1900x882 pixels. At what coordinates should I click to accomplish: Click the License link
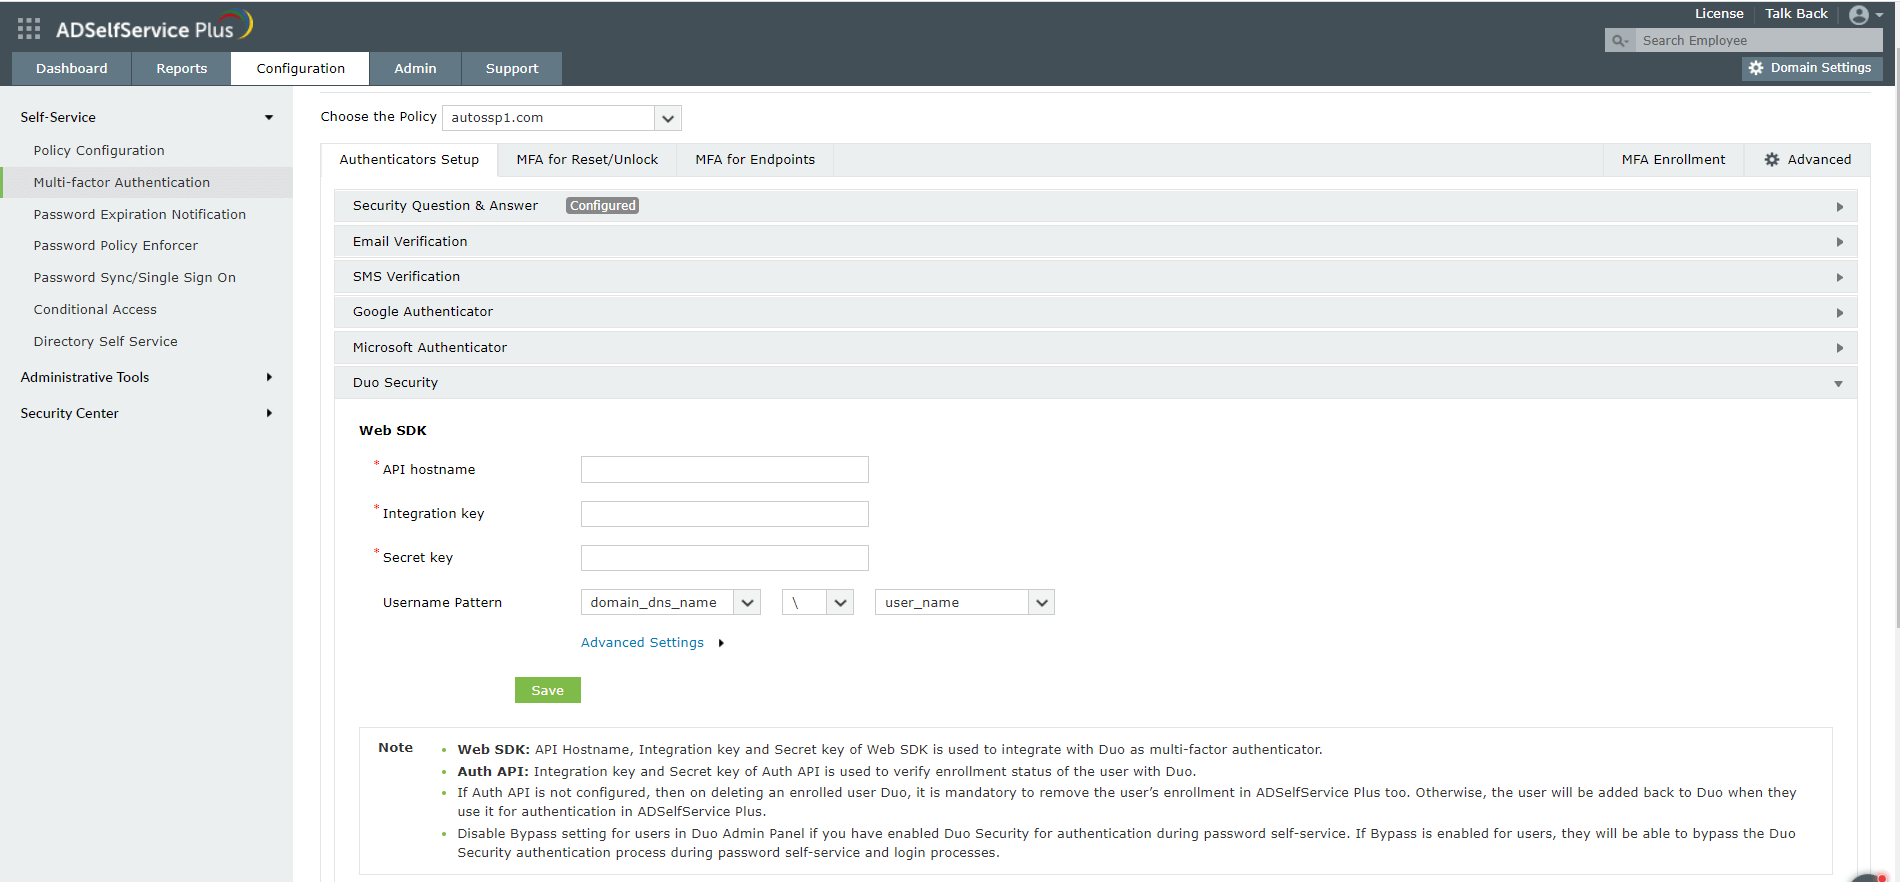(1719, 14)
